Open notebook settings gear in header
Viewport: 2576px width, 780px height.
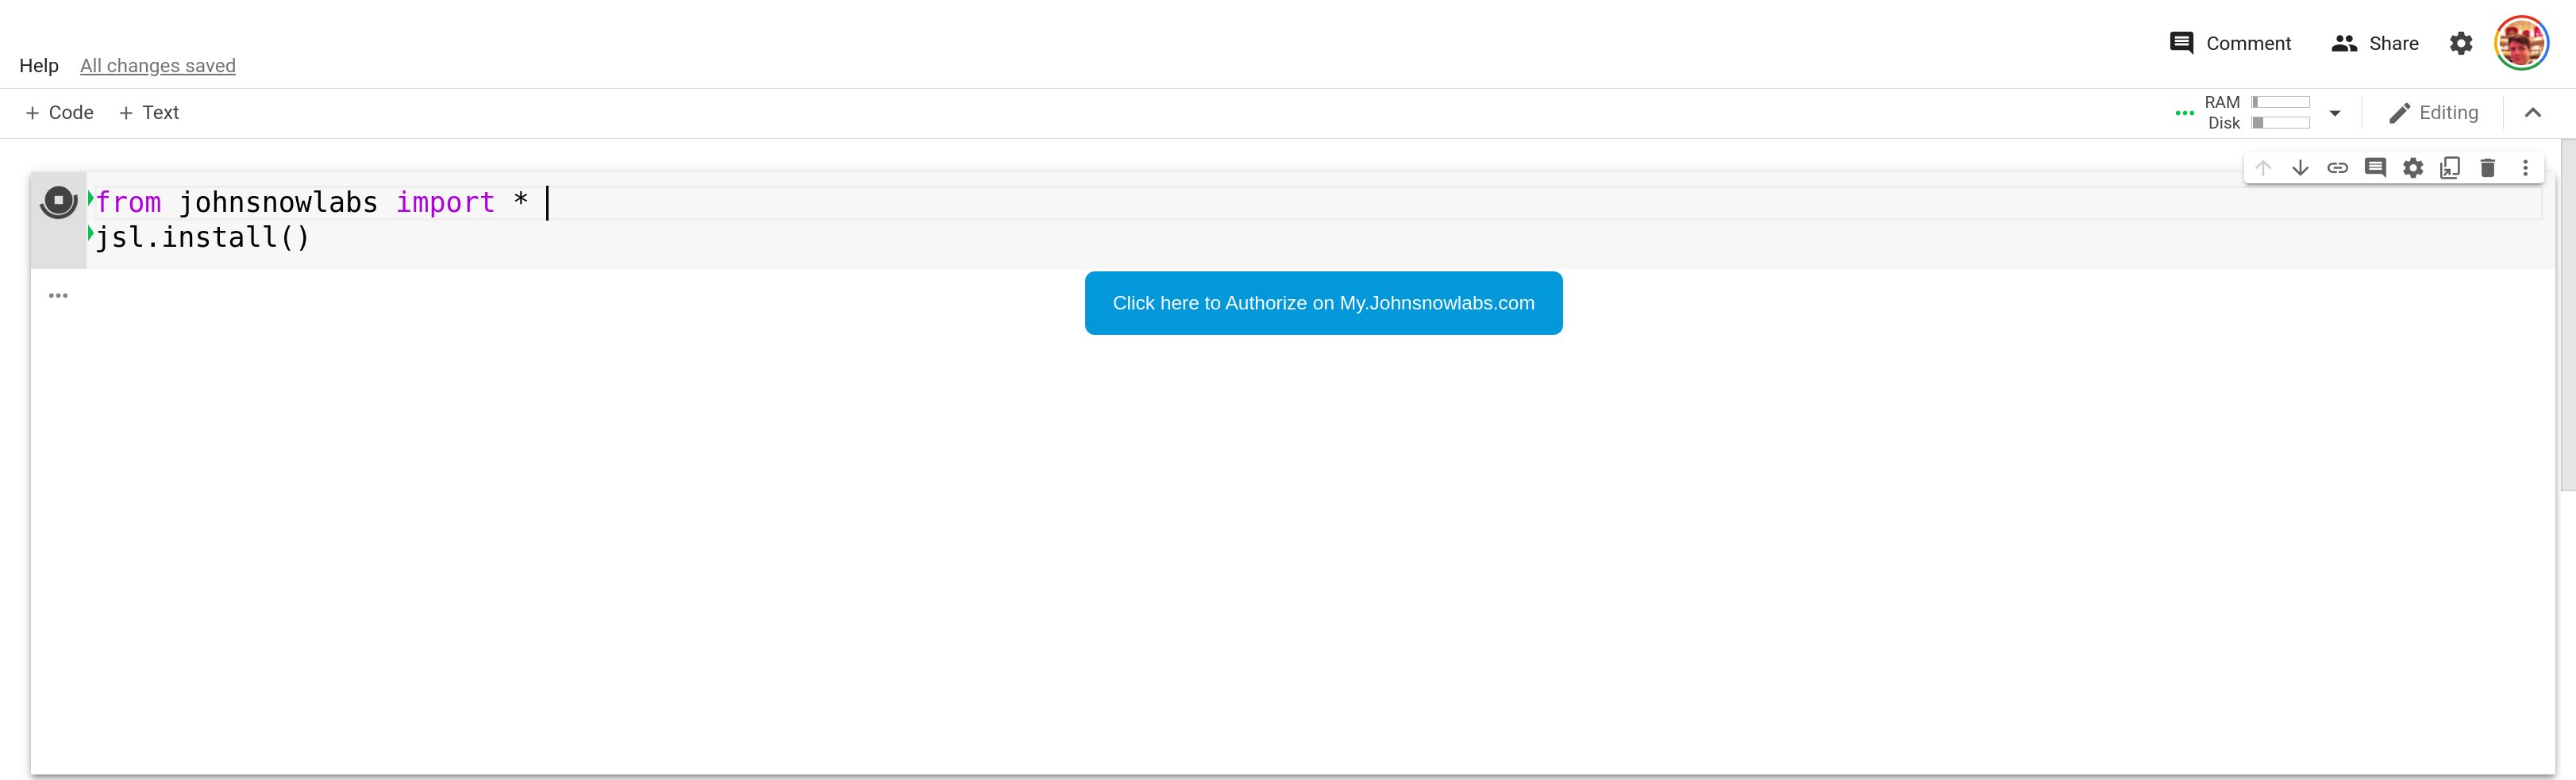tap(2461, 43)
